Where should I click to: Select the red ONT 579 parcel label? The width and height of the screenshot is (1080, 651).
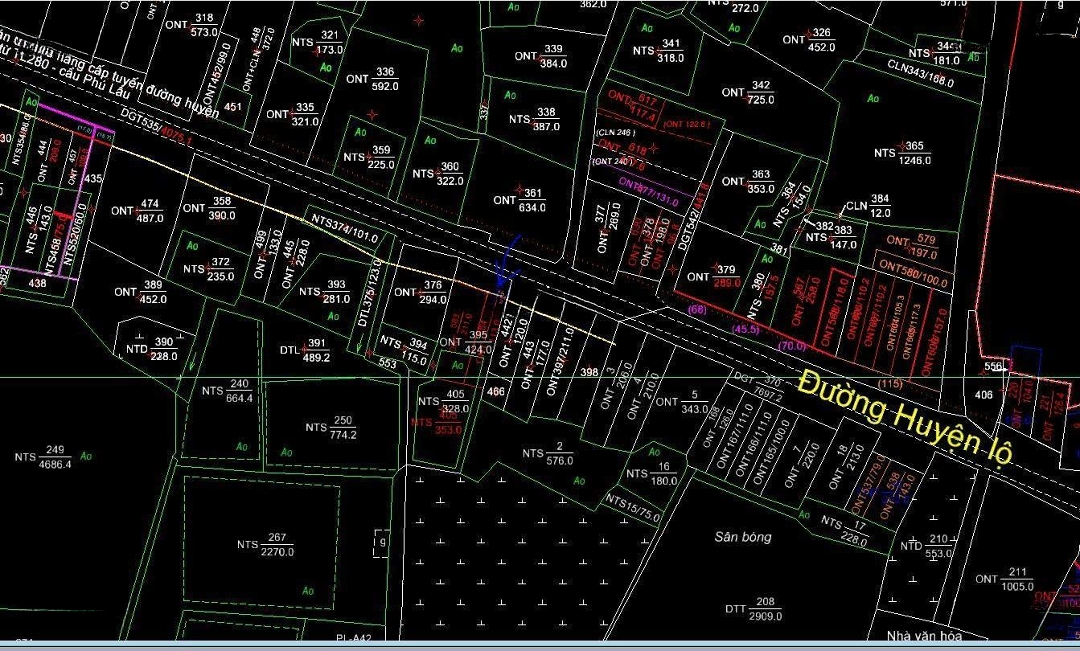click(x=911, y=246)
